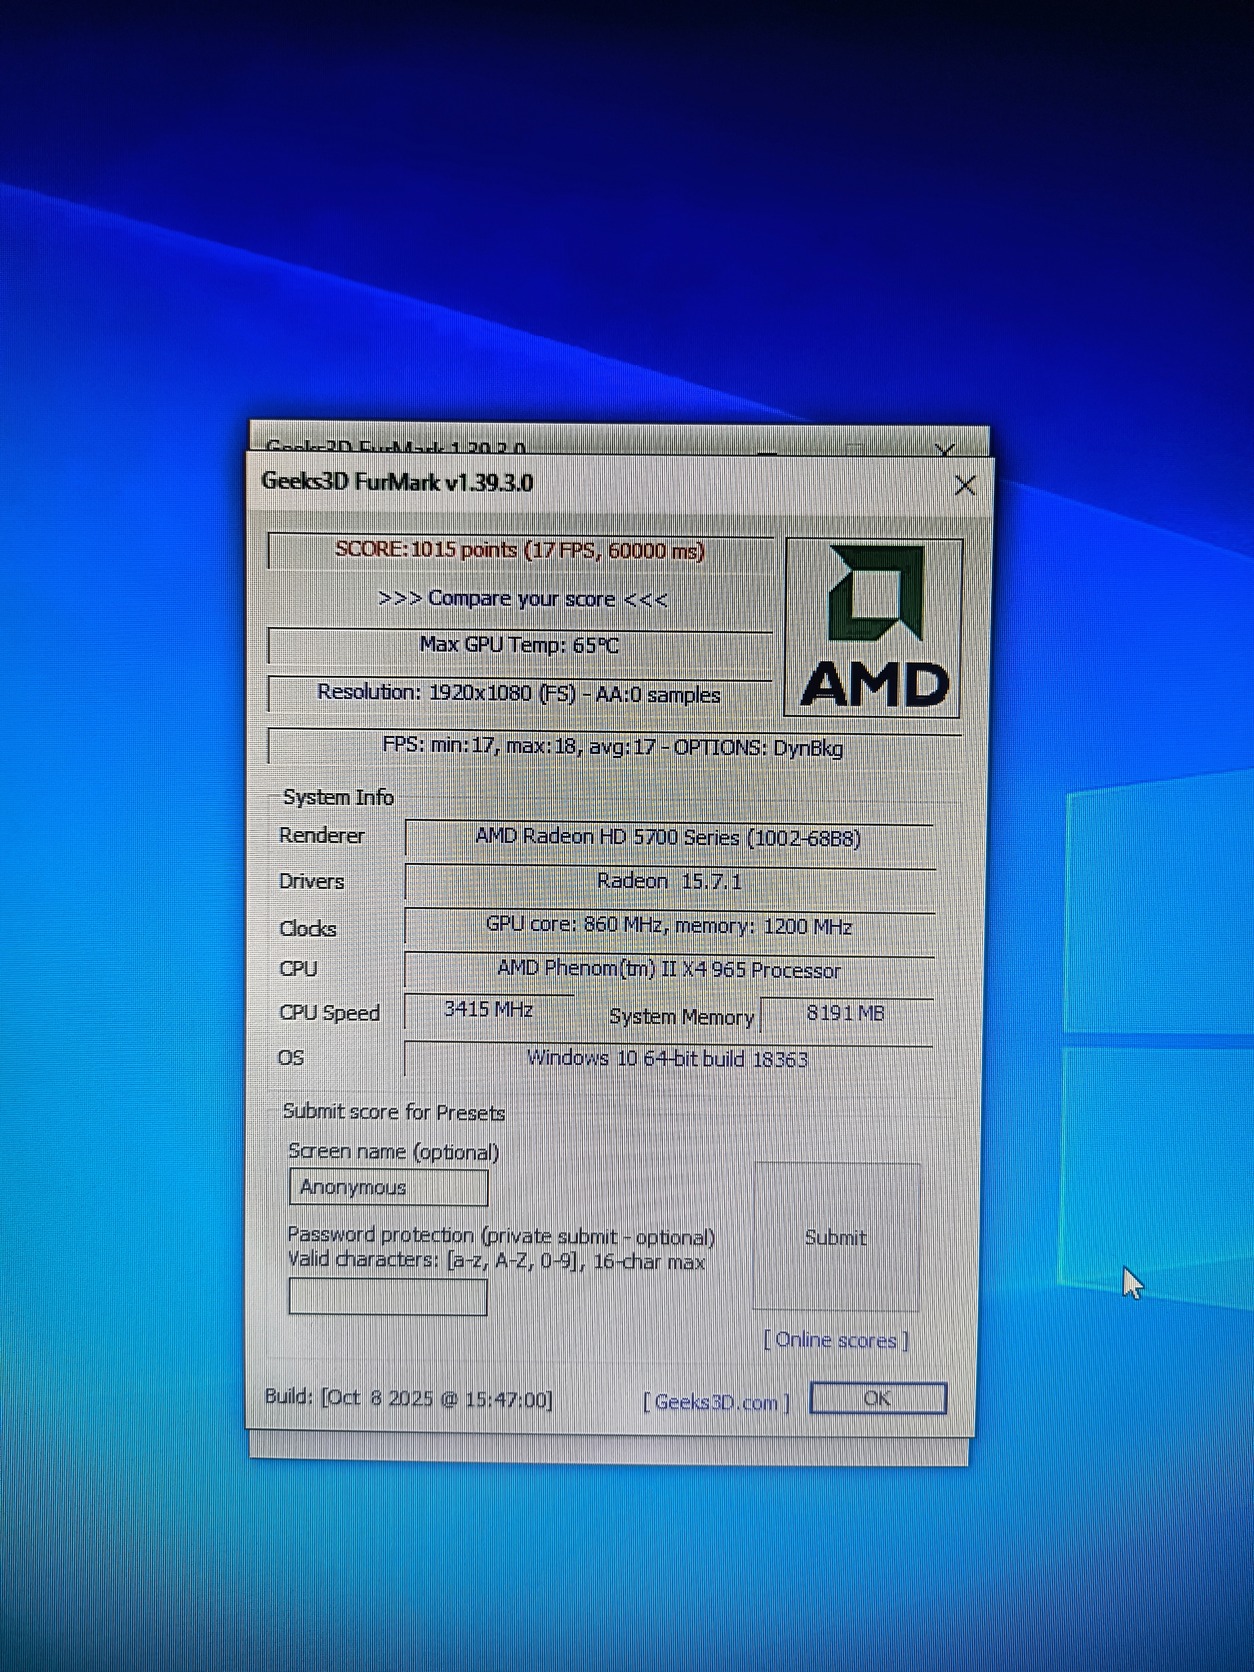This screenshot has height=1672, width=1254.
Task: Click the Submit score for Presets label
Action: (x=394, y=1112)
